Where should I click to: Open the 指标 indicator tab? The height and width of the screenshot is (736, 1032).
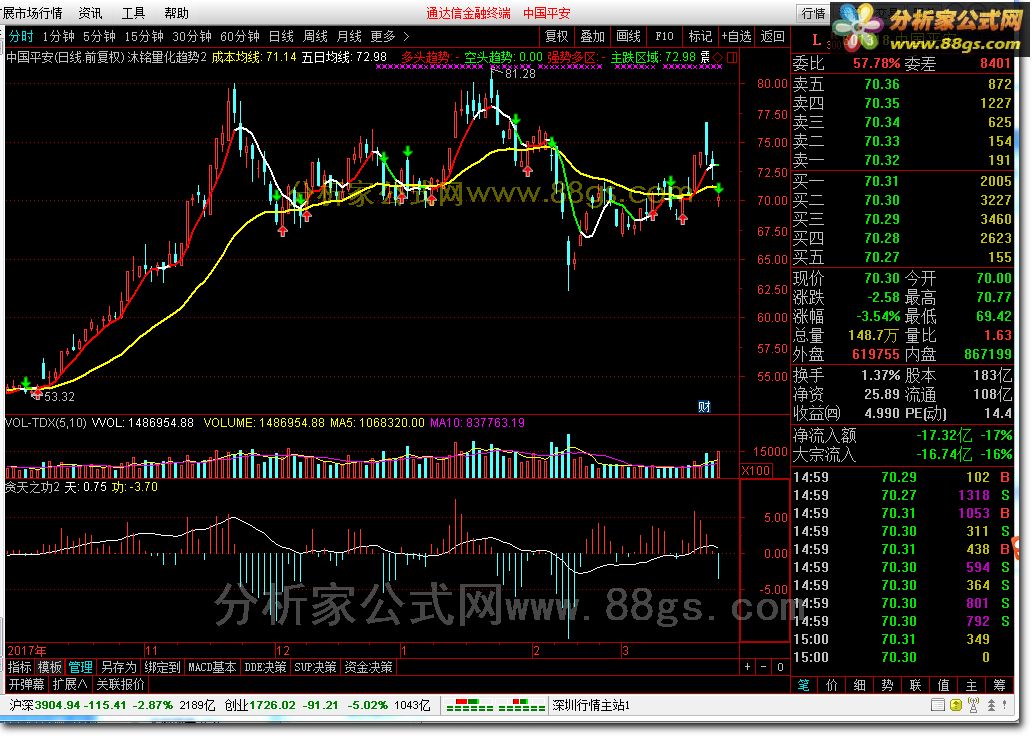tap(20, 667)
